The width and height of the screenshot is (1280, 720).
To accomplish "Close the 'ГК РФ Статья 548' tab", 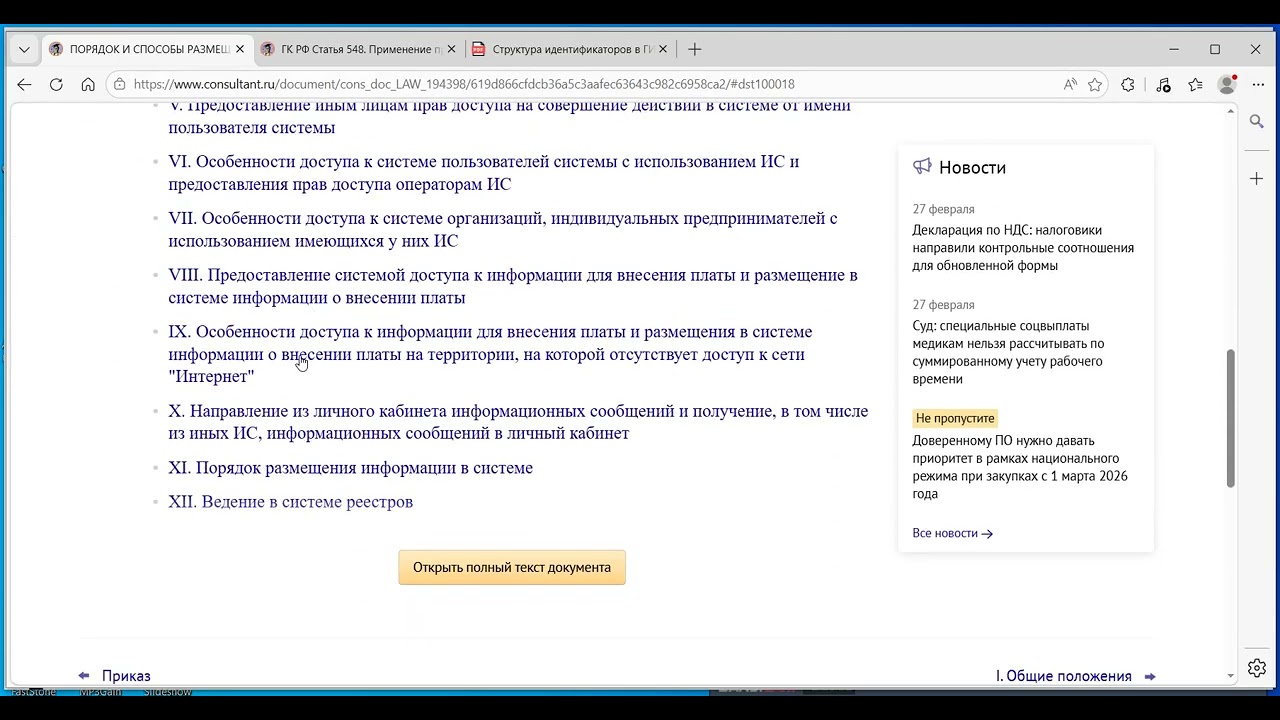I will tap(451, 49).
